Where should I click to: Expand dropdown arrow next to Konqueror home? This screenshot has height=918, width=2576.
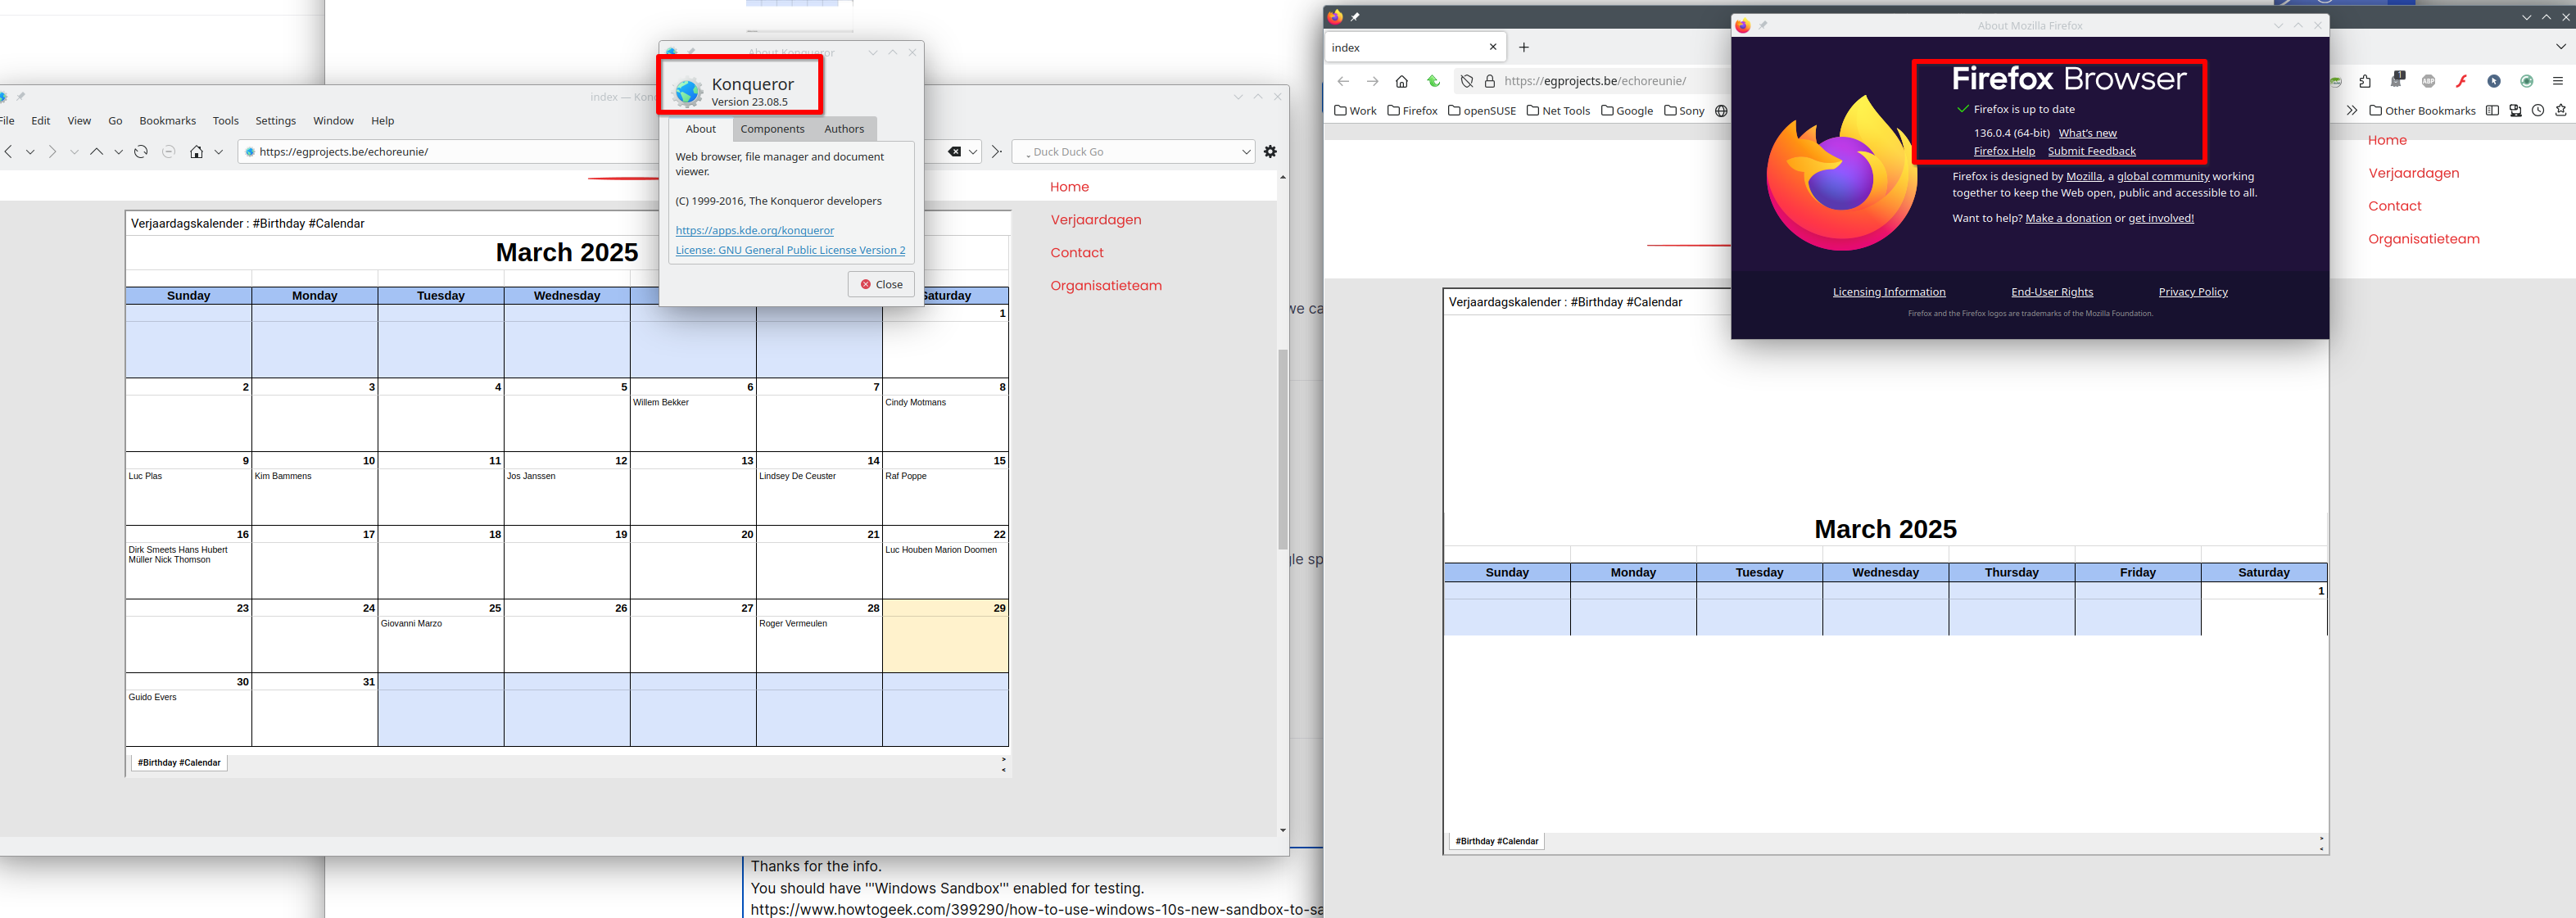pyautogui.click(x=218, y=152)
